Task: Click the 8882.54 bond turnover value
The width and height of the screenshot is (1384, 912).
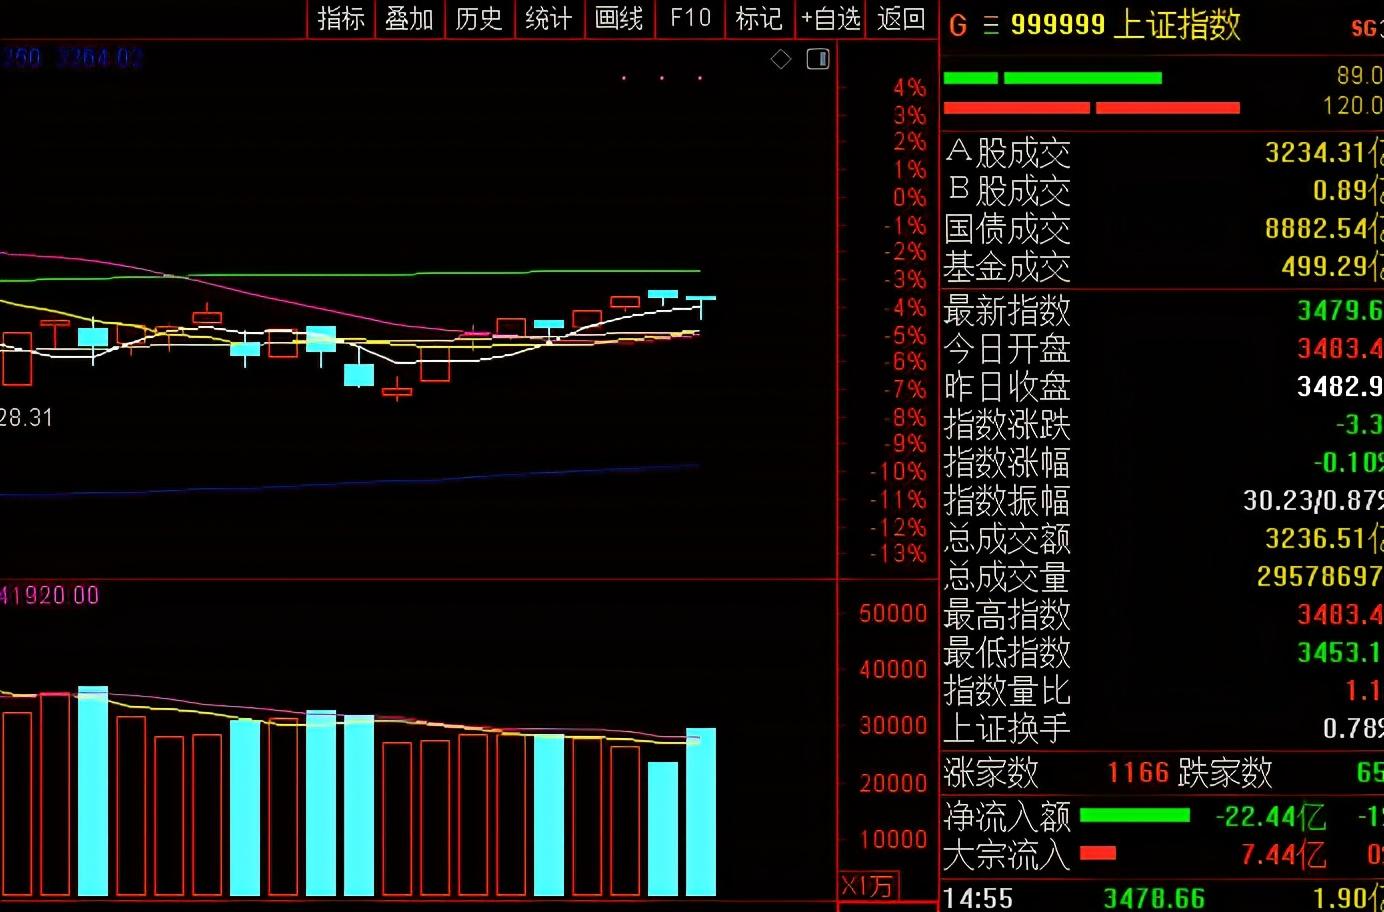Action: click(x=1323, y=229)
